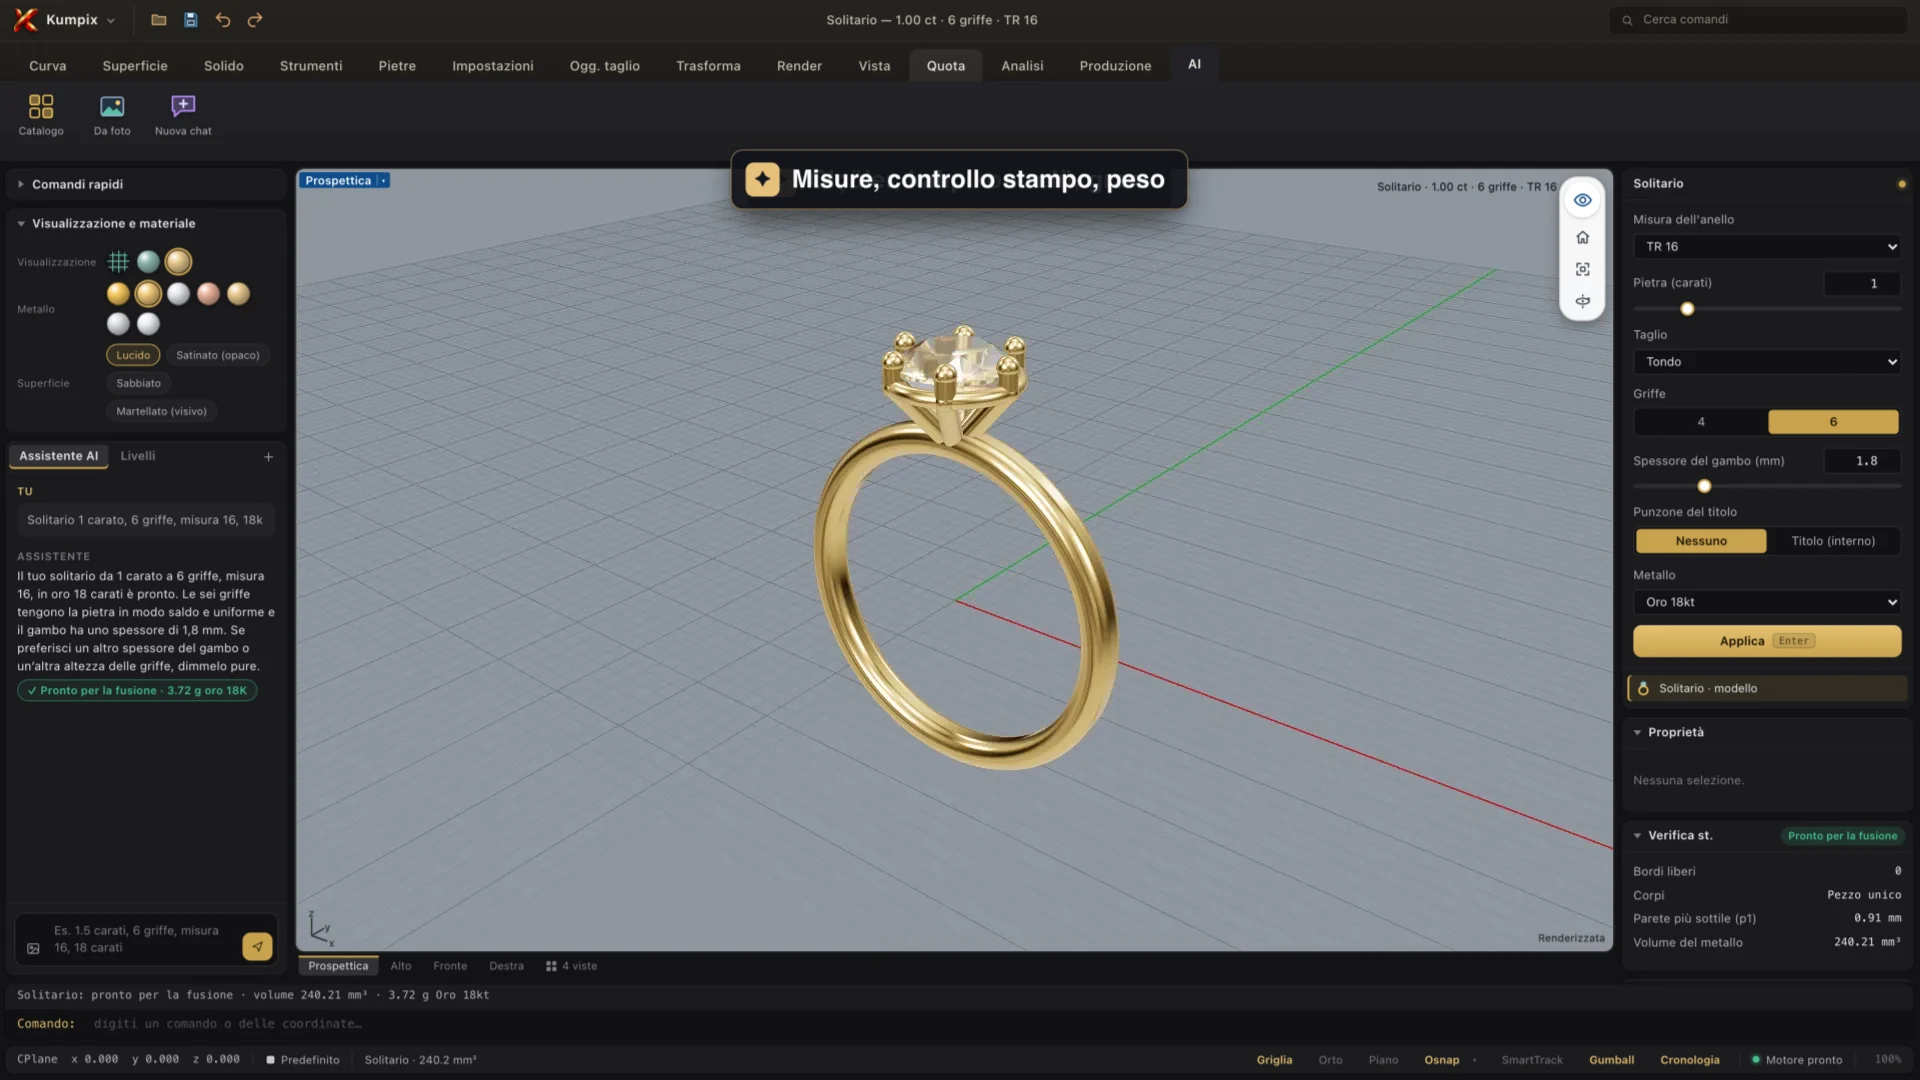Click the Kumpix logo icon

pyautogui.click(x=25, y=20)
